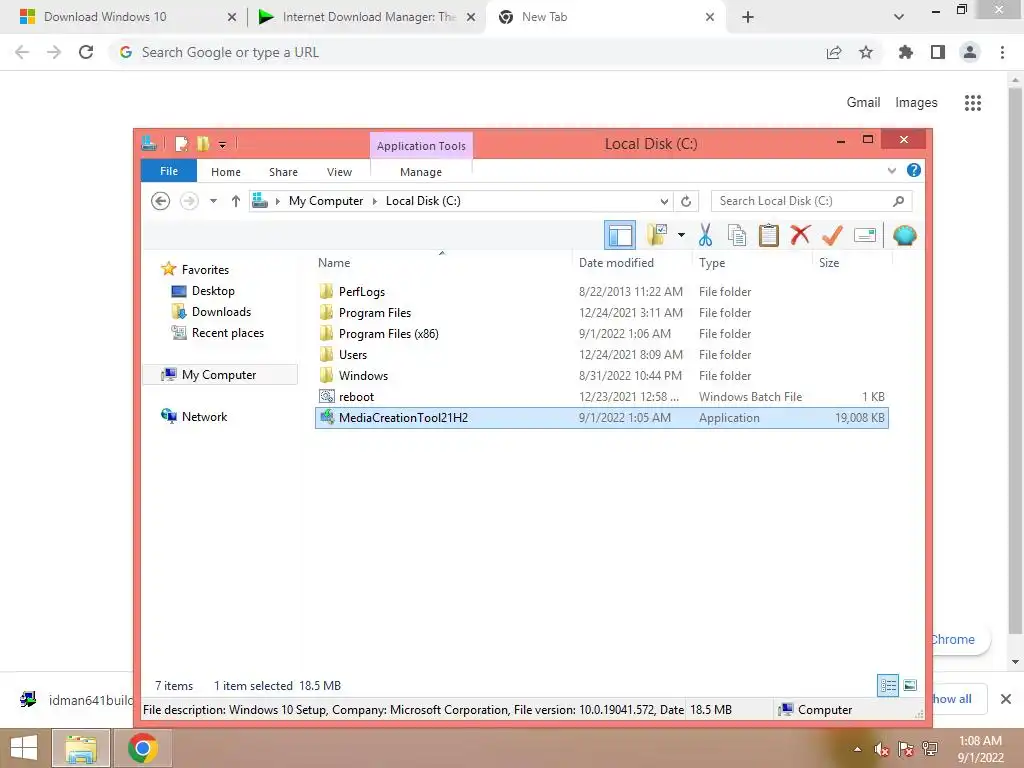Viewport: 1024px width, 768px height.
Task: Switch to large icons view in status bar
Action: pos(910,685)
